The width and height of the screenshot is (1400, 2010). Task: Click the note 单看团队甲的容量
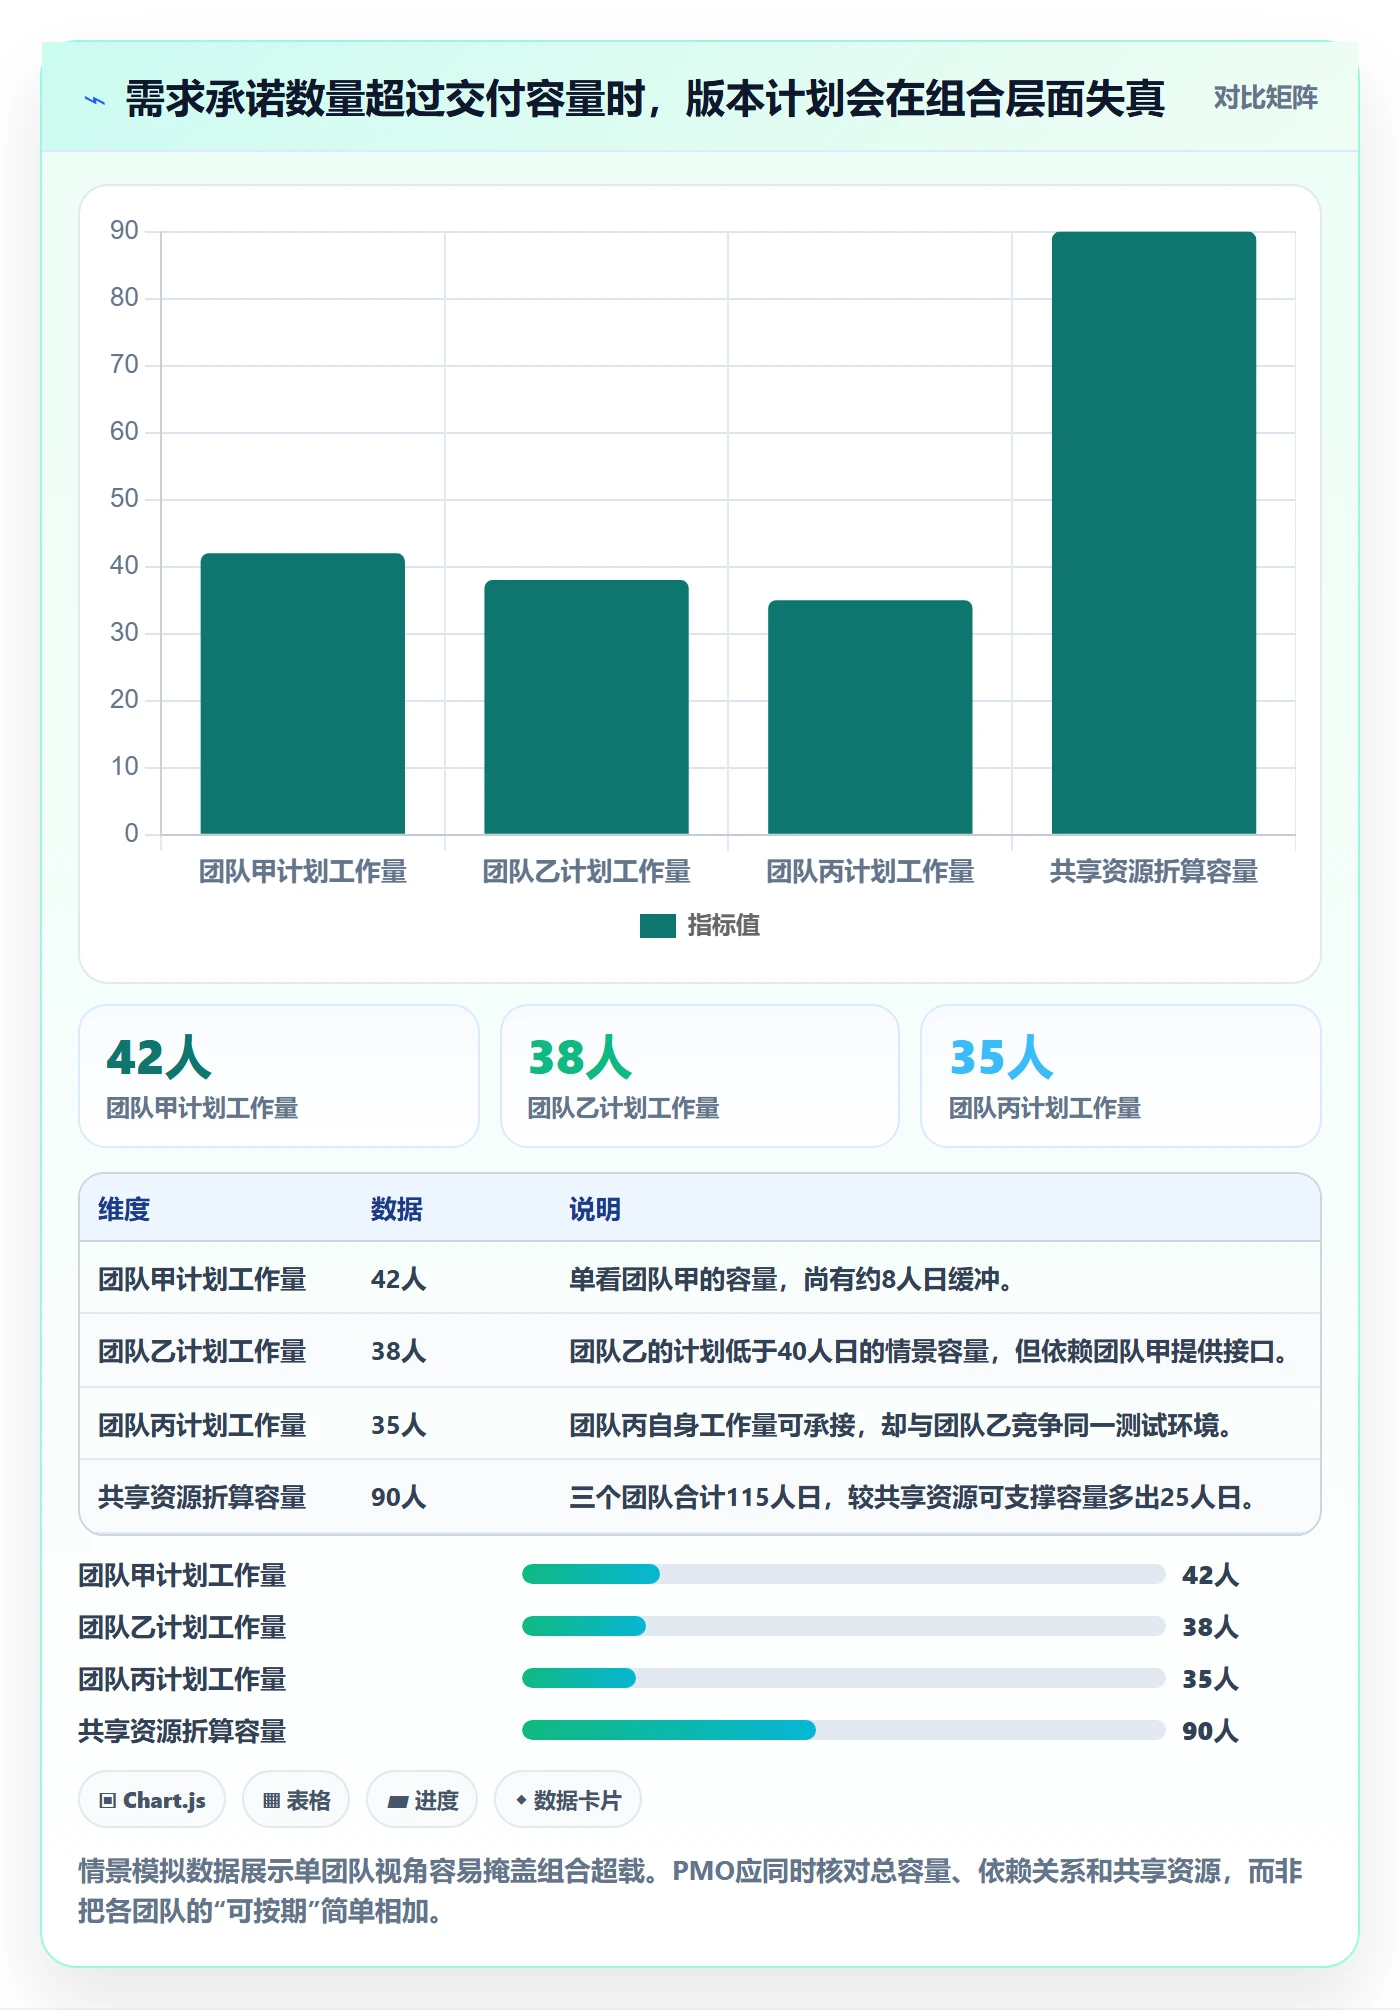pos(790,1279)
